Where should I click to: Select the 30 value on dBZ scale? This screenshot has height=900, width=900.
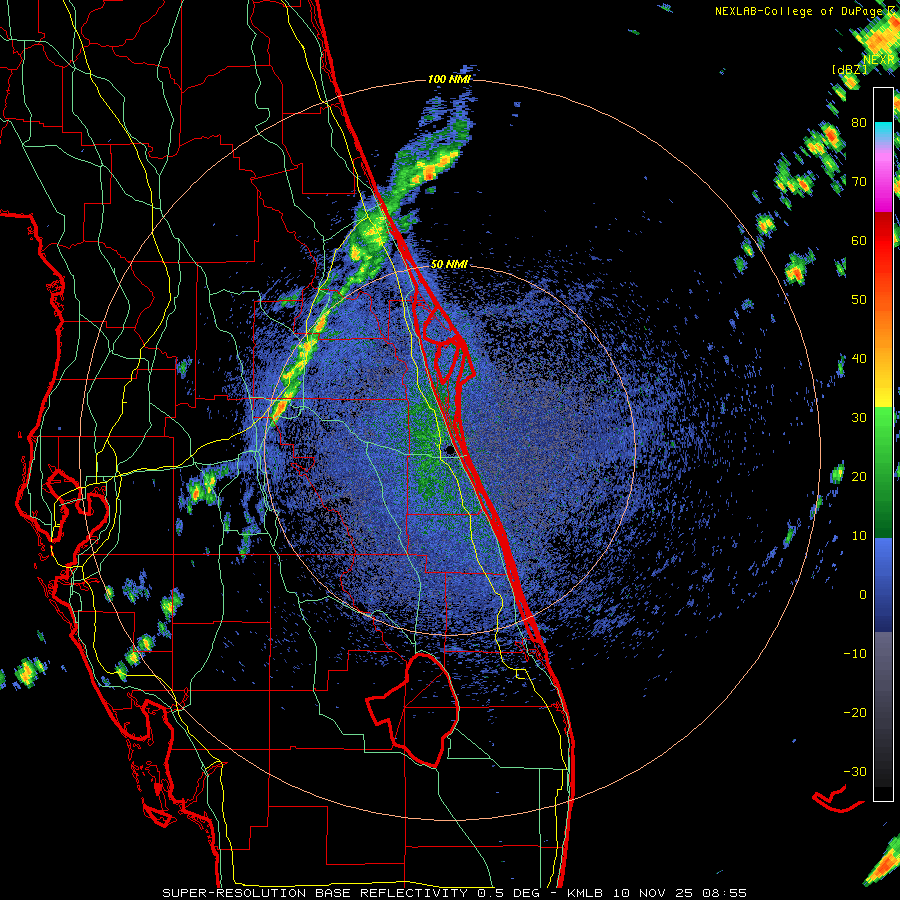859,417
